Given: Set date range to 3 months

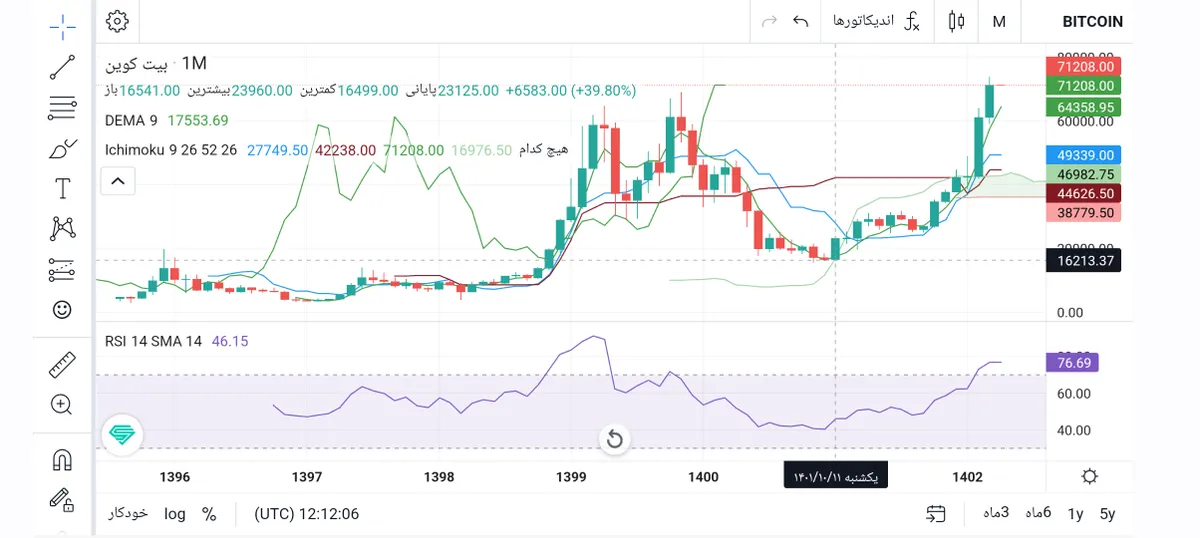Looking at the screenshot, I should 995,513.
